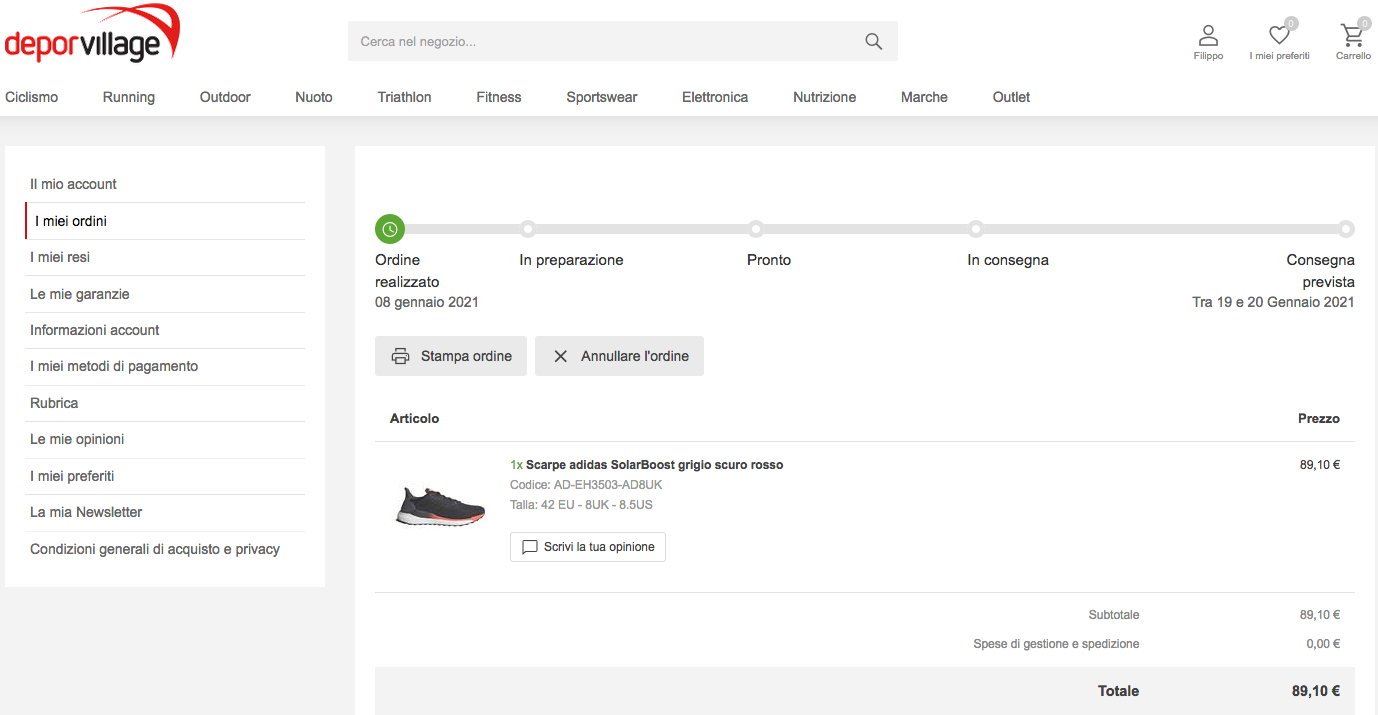Open the Filippo account icon
1378x715 pixels.
coord(1208,36)
